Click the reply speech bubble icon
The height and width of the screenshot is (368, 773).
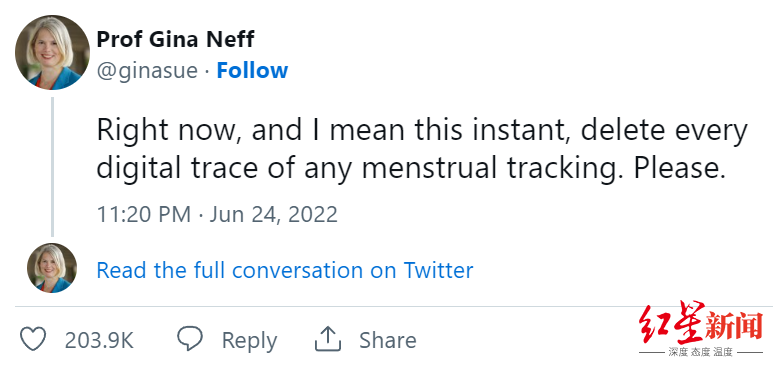(x=190, y=338)
